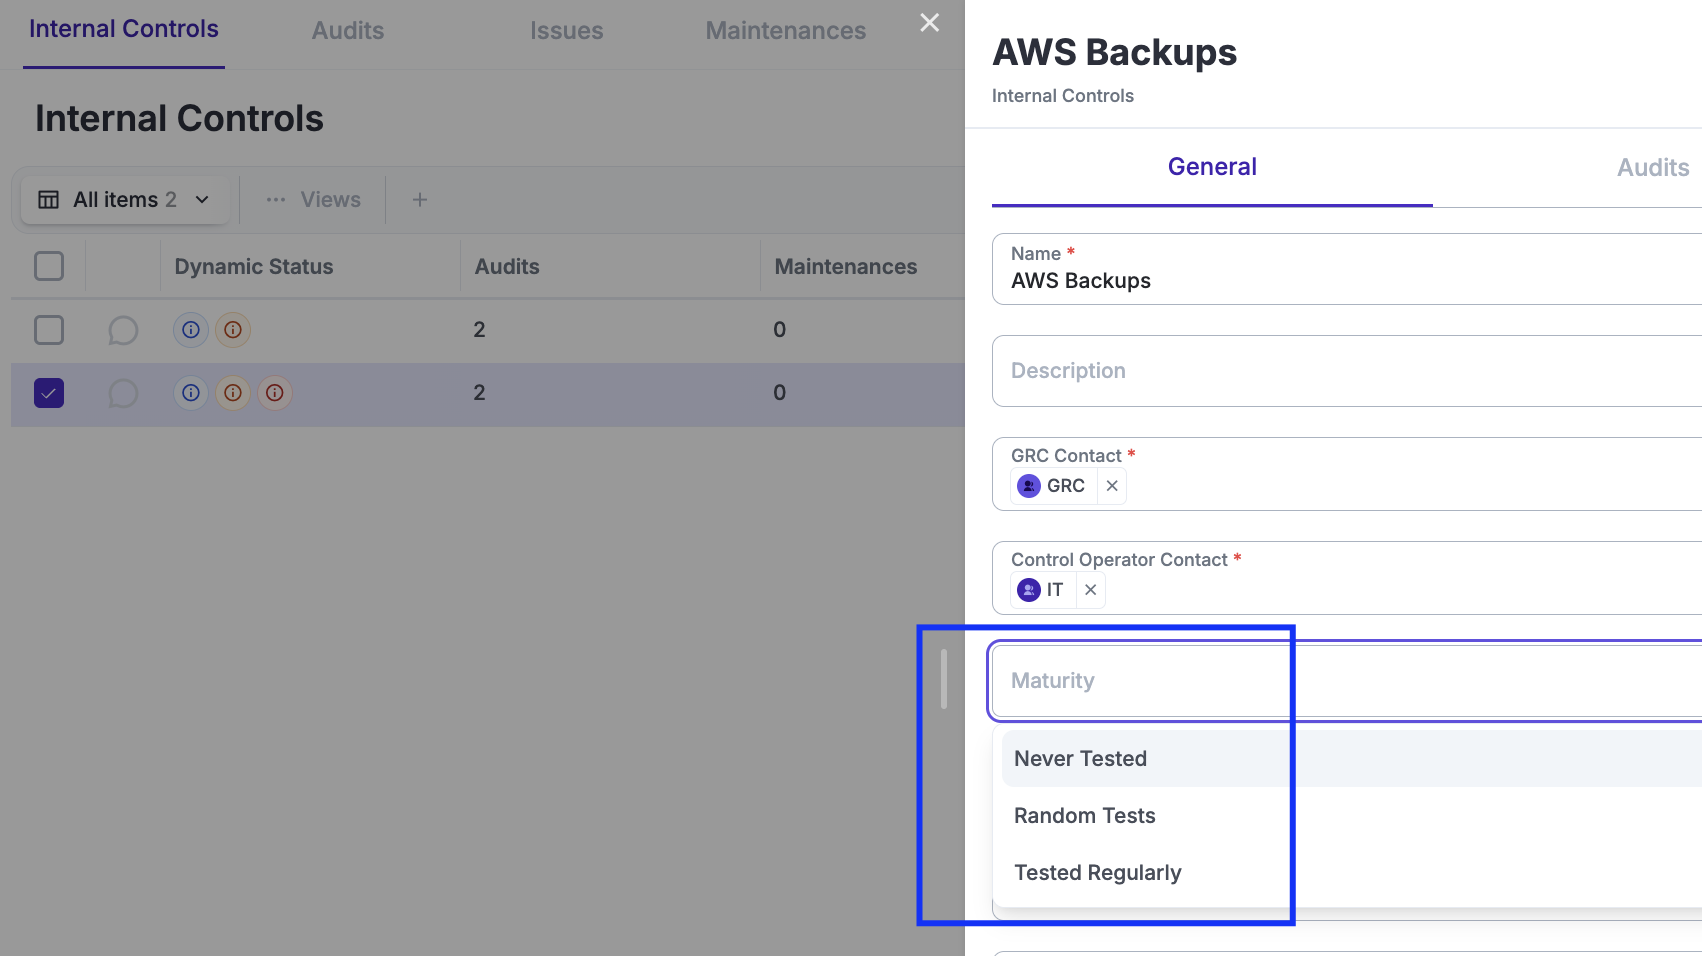Uncheck the selected second row checkbox
The width and height of the screenshot is (1702, 956).
(49, 393)
